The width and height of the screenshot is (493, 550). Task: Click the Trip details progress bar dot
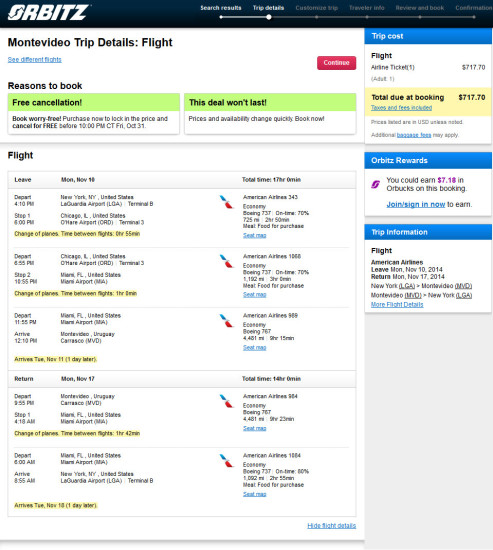pos(268,17)
